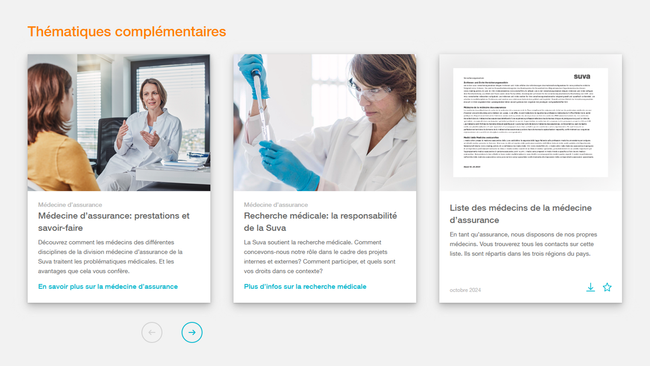Bookmark the document with the star icon
This screenshot has height=366, width=650.
(x=607, y=287)
